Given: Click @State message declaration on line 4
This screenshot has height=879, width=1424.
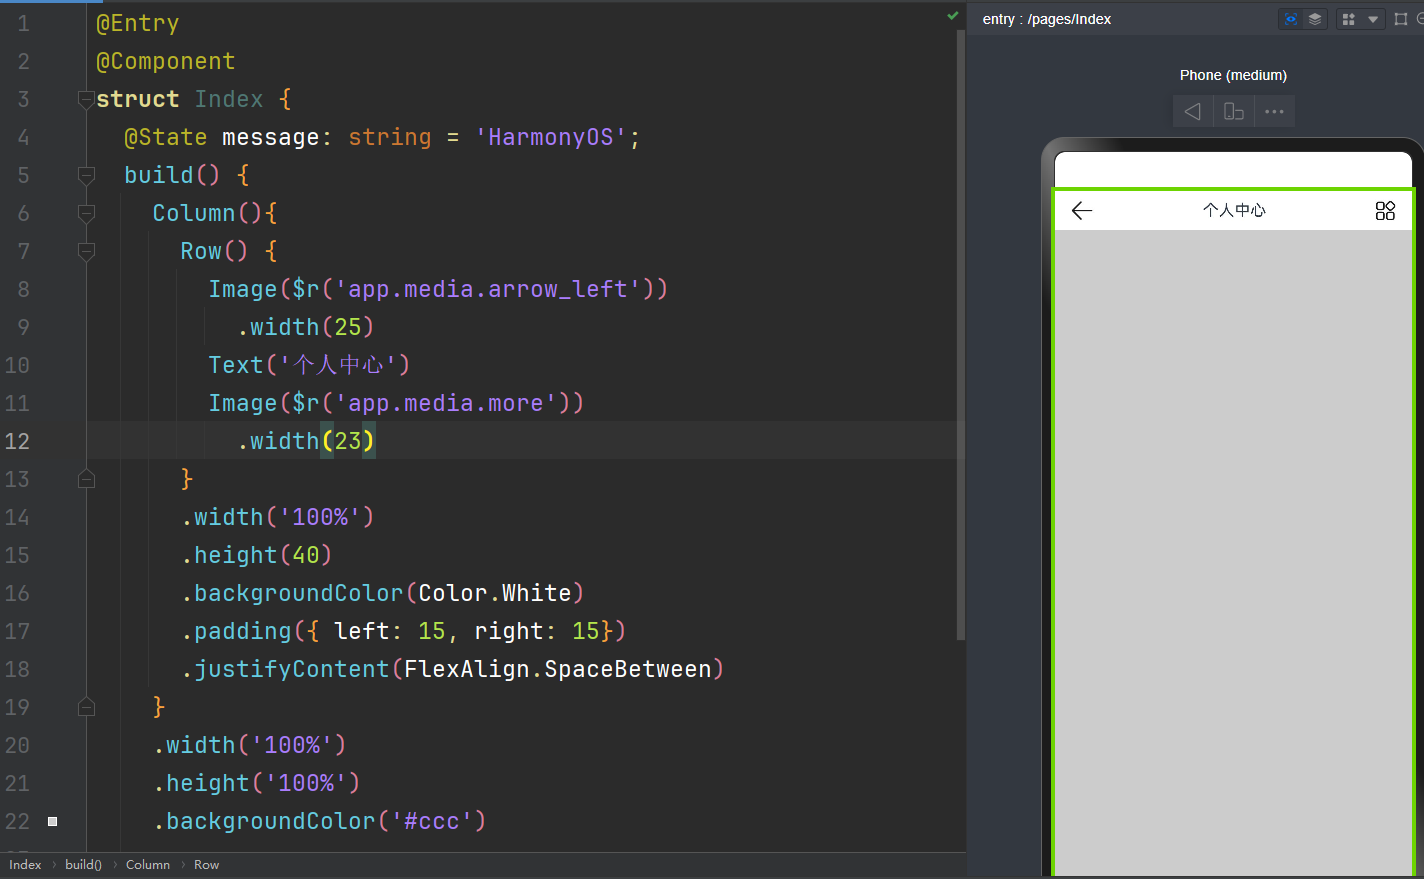Looking at the screenshot, I should pyautogui.click(x=381, y=137).
